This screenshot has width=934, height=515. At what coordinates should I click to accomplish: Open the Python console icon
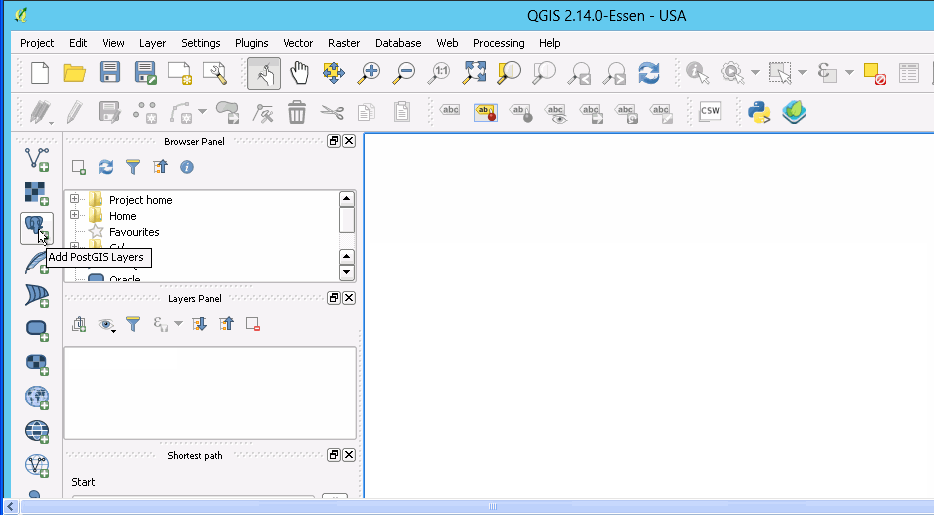pos(759,111)
